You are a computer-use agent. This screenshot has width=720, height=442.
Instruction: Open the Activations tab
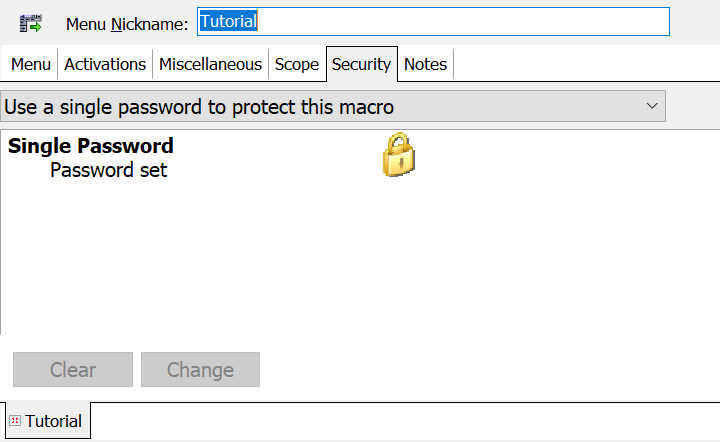click(x=105, y=64)
